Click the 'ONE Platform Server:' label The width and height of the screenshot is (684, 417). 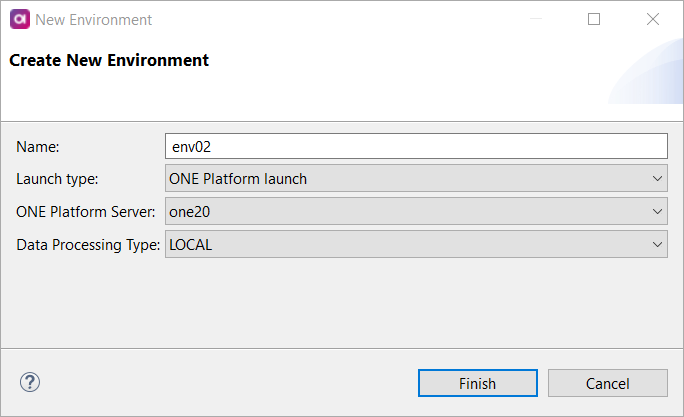(x=87, y=212)
